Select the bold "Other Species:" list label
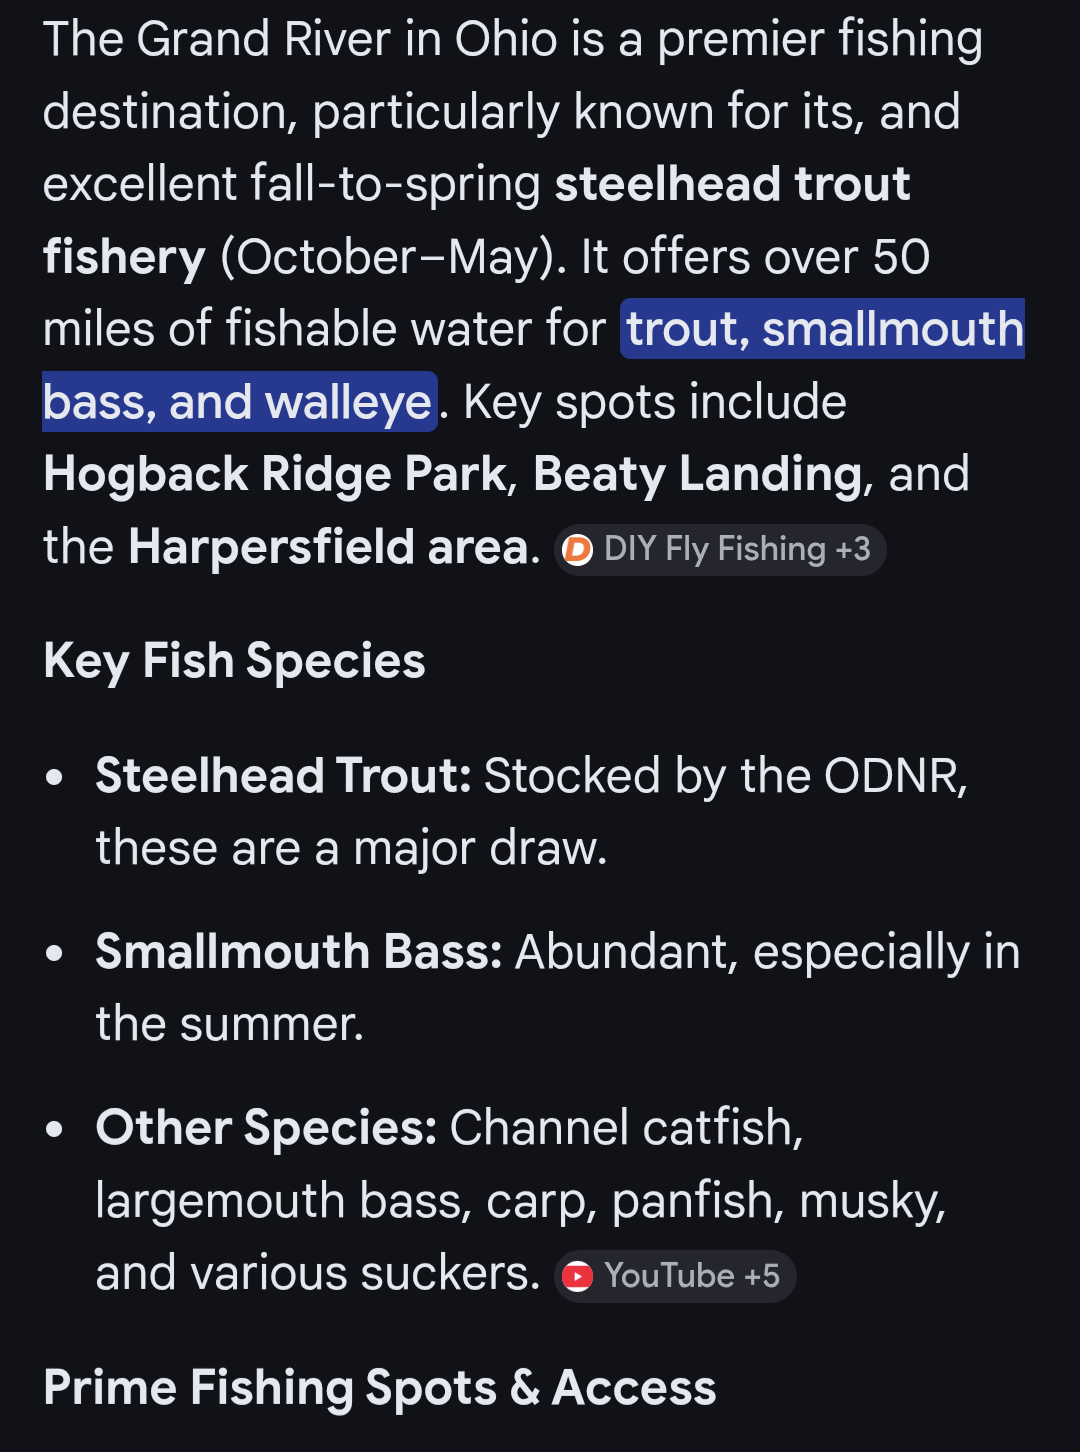The height and width of the screenshot is (1452, 1080). point(266,1128)
